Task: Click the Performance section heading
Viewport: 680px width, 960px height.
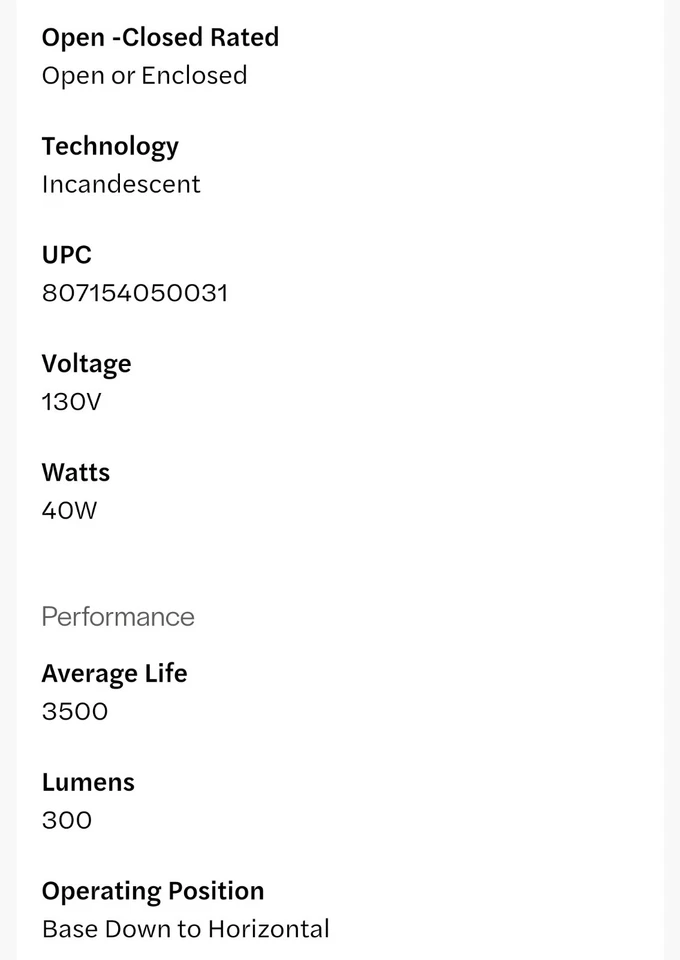Action: (x=118, y=617)
